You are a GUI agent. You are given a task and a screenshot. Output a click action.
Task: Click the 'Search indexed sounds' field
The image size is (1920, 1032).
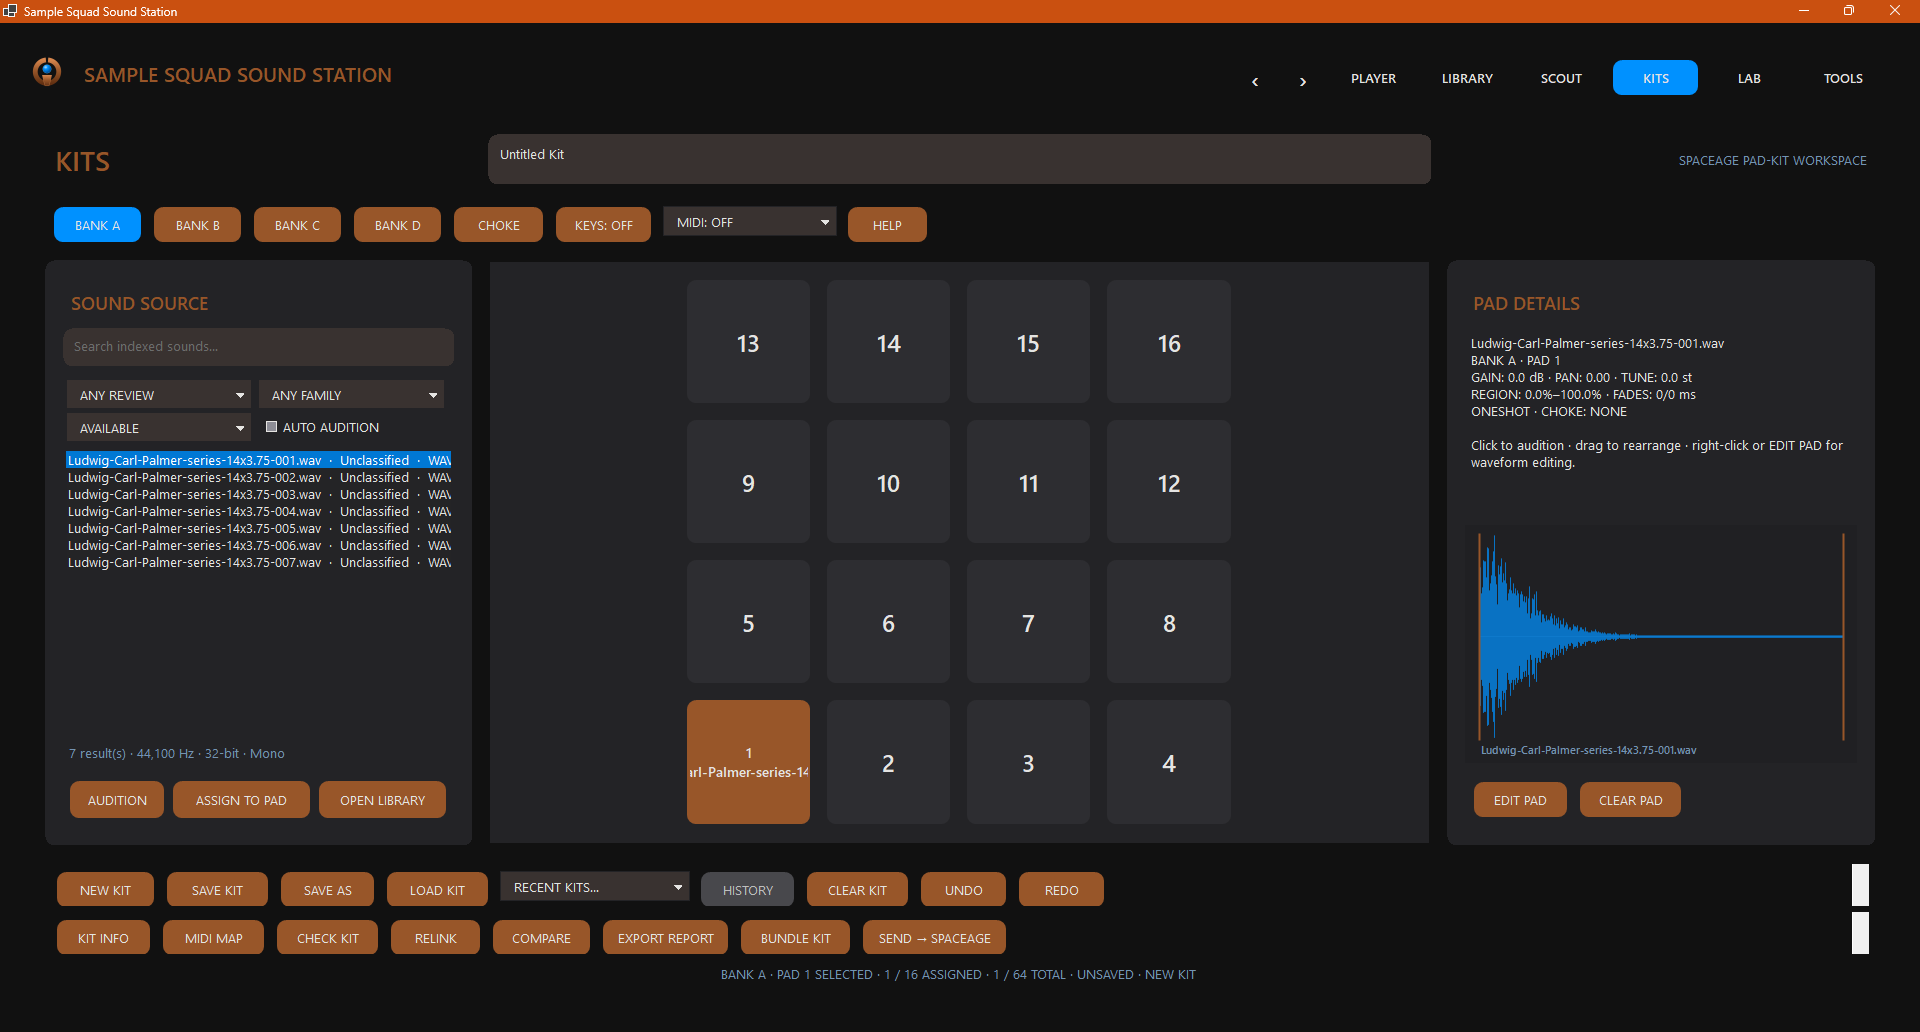(x=258, y=347)
